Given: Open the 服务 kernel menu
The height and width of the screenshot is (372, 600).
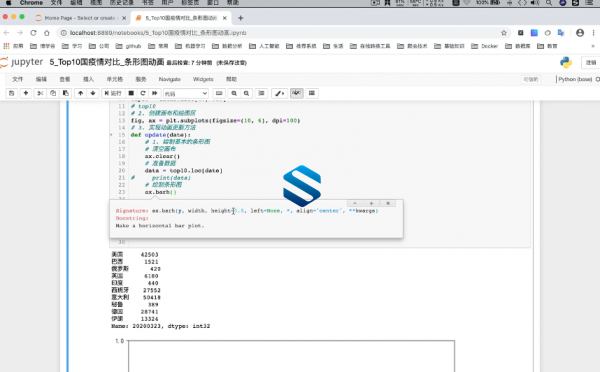Looking at the screenshot, I should pos(141,79).
